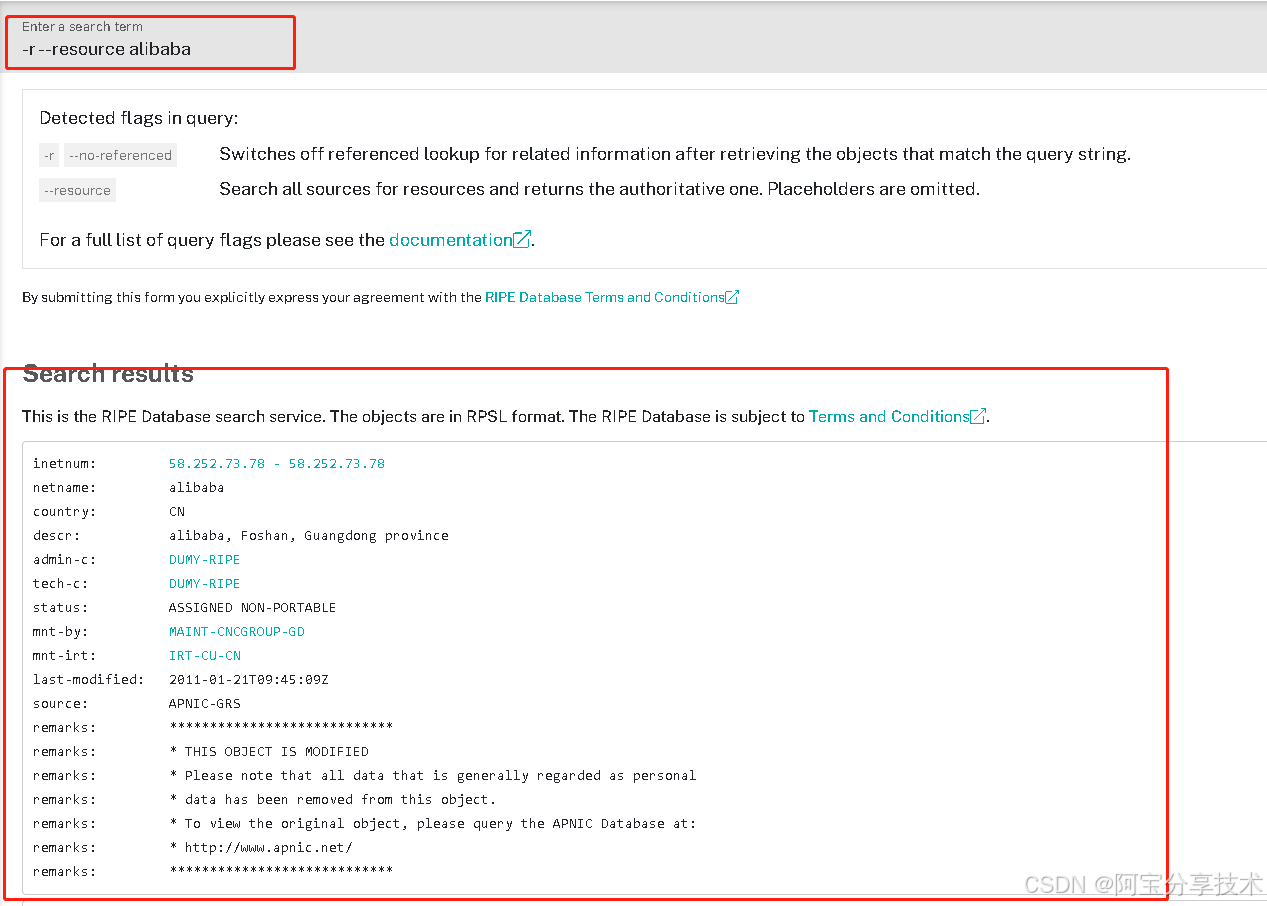Open tech-c DUMY-RIPE link
The width and height of the screenshot is (1267, 906).
pos(205,584)
